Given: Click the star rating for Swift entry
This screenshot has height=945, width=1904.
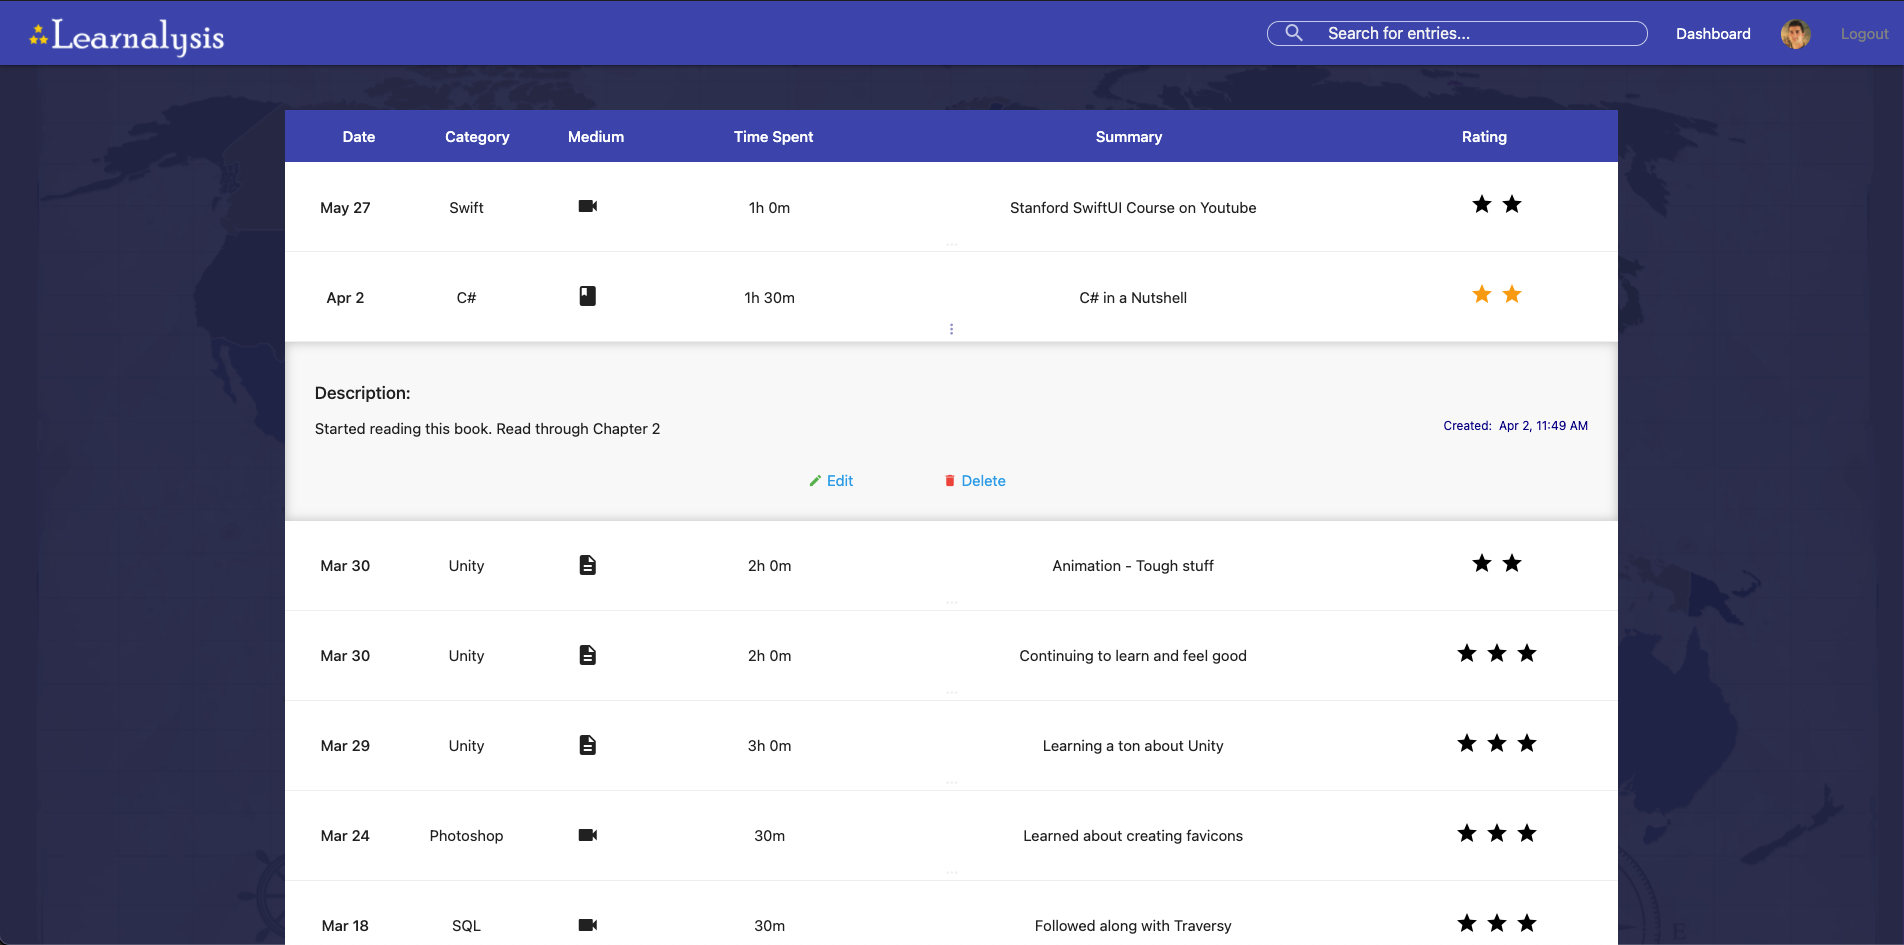Looking at the screenshot, I should [x=1497, y=204].
